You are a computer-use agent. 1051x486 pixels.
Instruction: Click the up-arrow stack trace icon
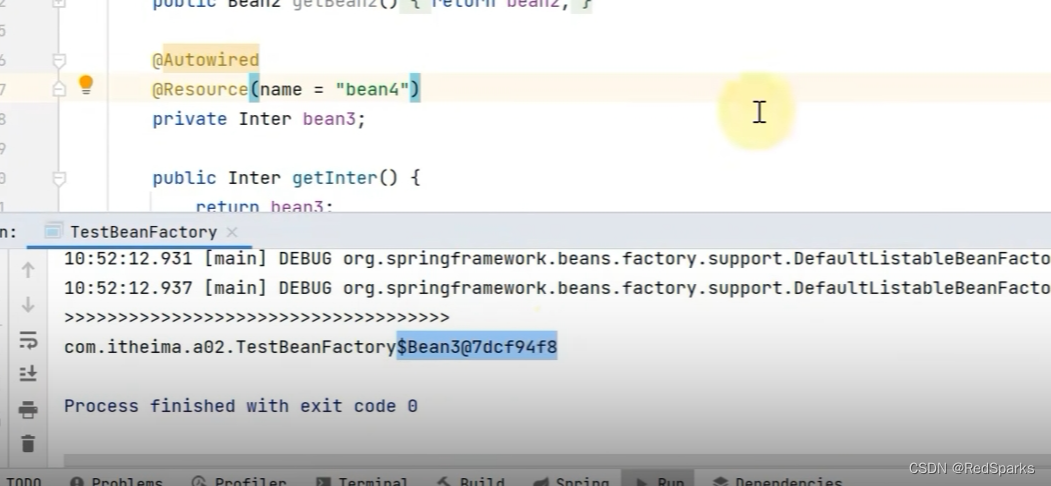pyautogui.click(x=27, y=270)
